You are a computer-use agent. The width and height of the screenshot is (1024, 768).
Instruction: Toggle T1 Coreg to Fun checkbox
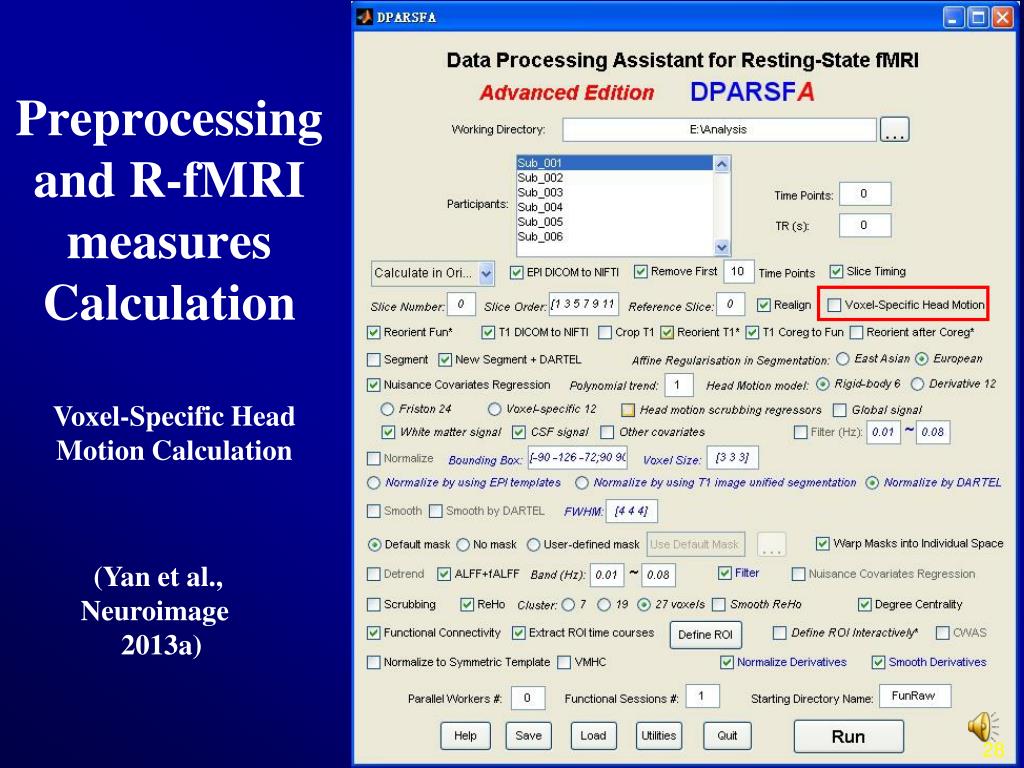tap(752, 332)
